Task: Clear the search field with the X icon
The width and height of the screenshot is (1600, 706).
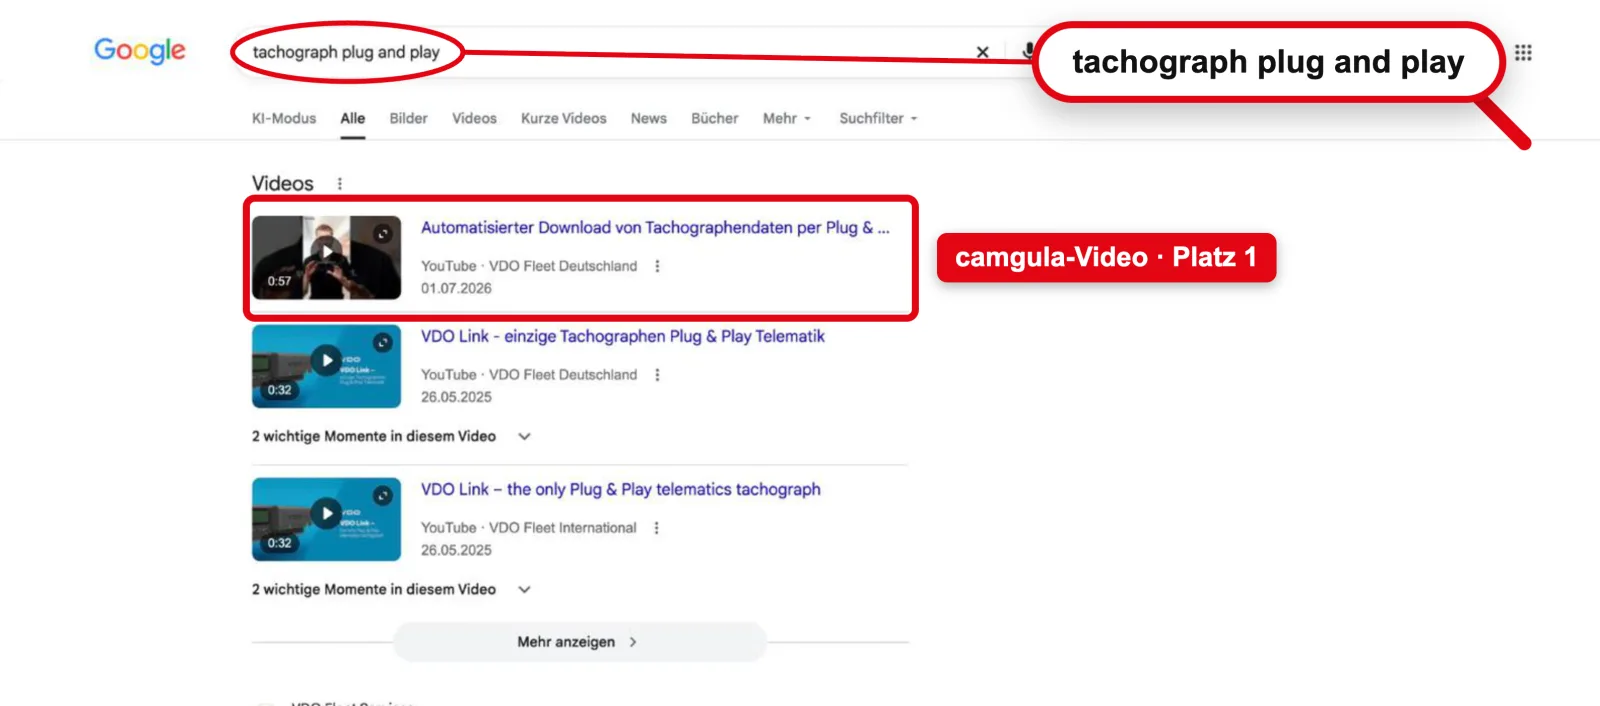Action: tap(983, 52)
